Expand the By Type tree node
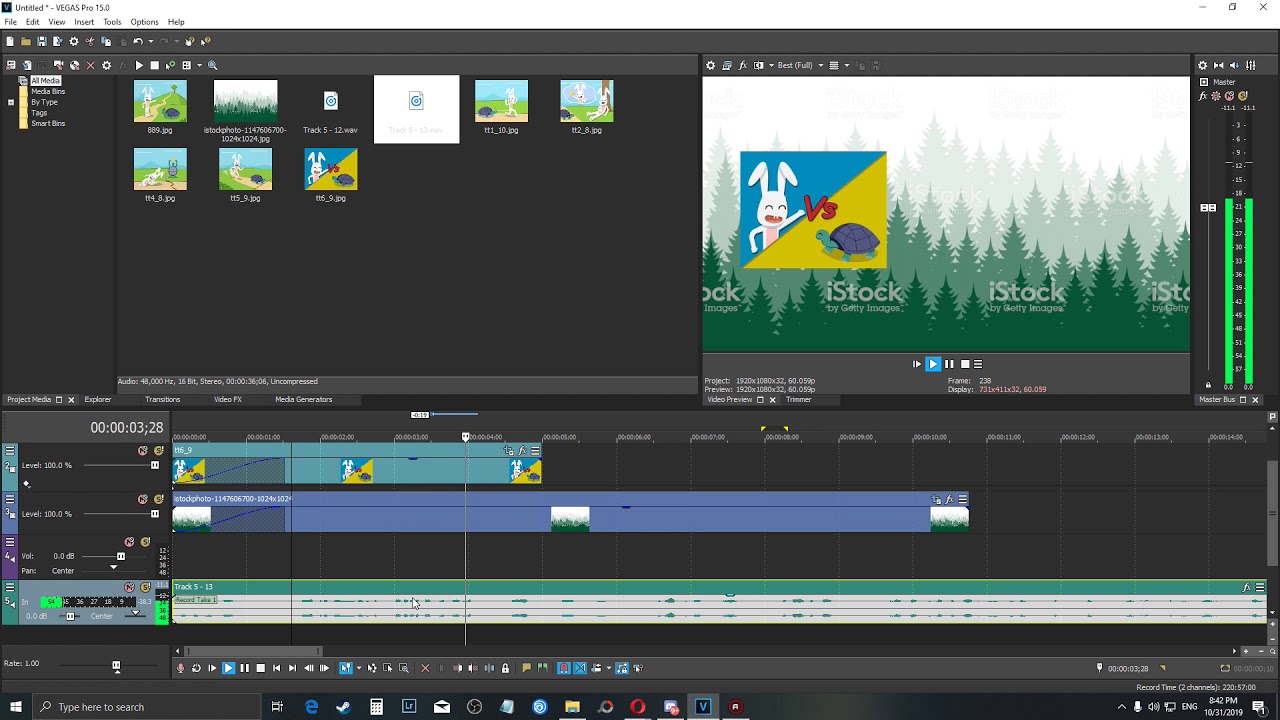Viewport: 1280px width, 720px height. click(11, 102)
